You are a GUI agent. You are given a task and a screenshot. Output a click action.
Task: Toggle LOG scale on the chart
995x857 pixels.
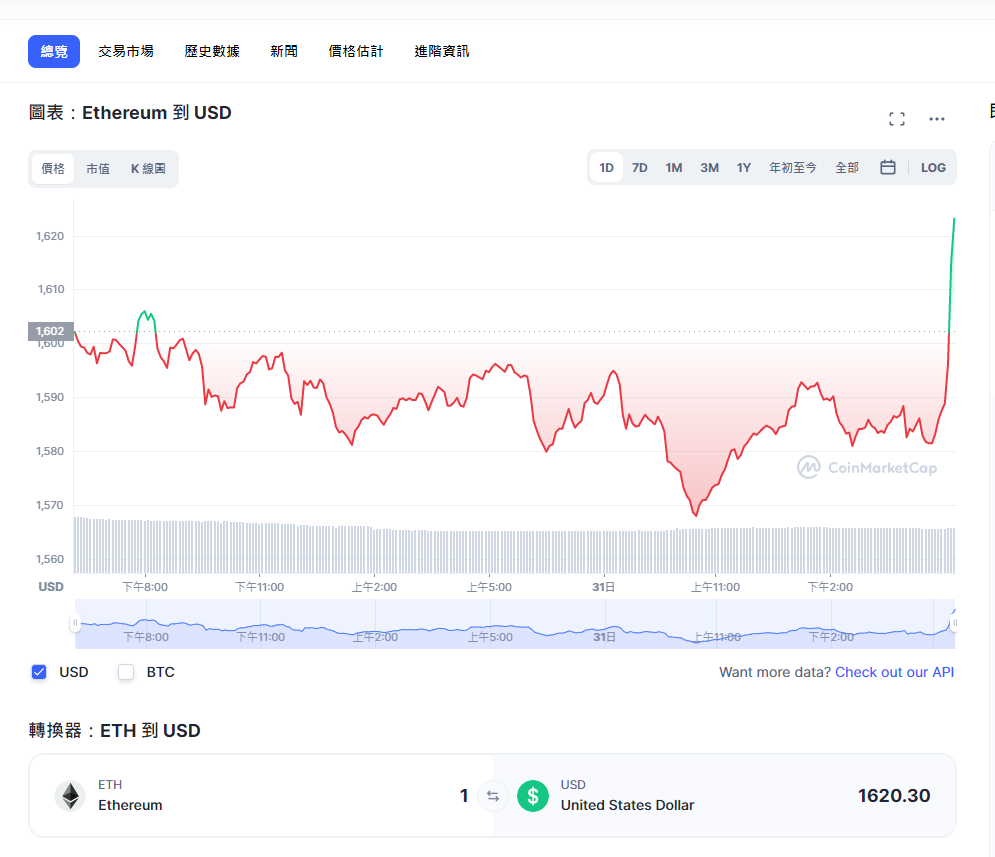pyautogui.click(x=933, y=167)
